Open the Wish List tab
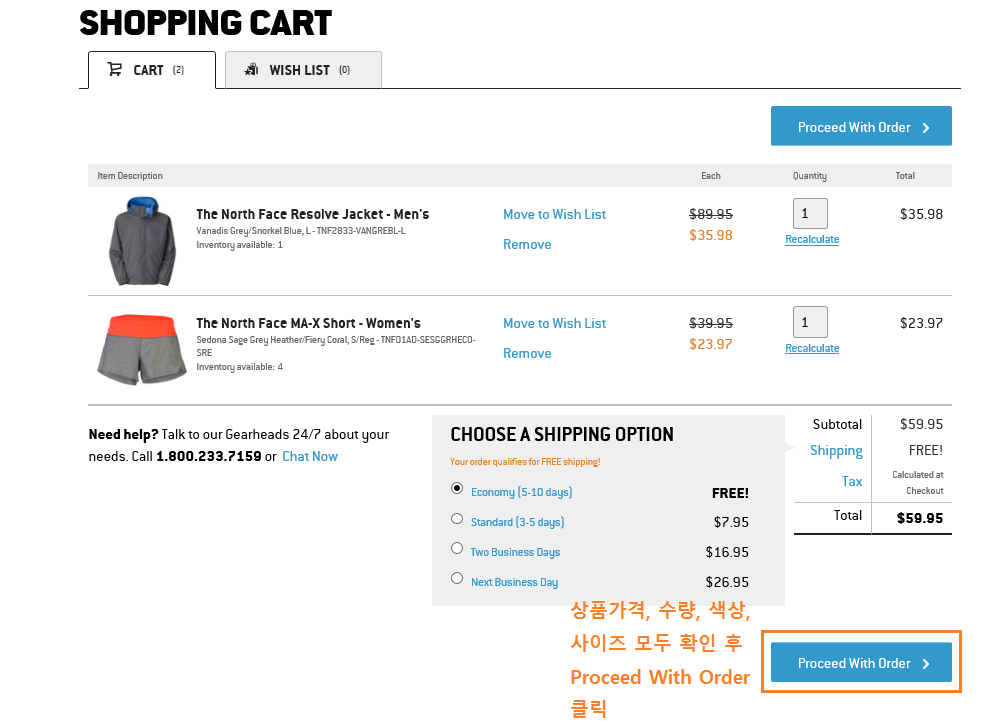 pyautogui.click(x=304, y=70)
